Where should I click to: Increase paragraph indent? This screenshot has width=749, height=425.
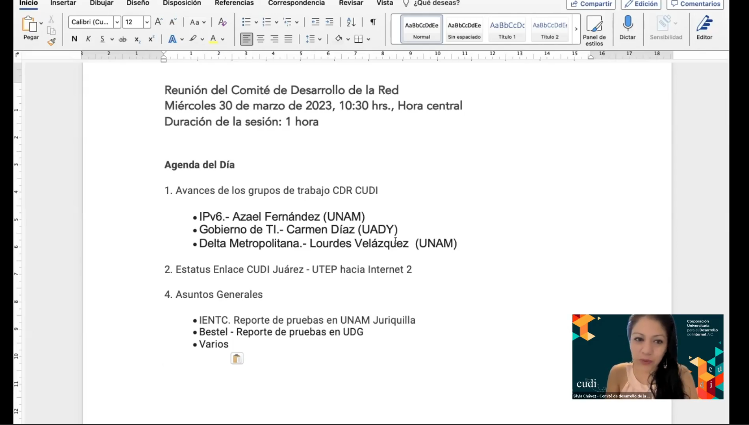(330, 22)
